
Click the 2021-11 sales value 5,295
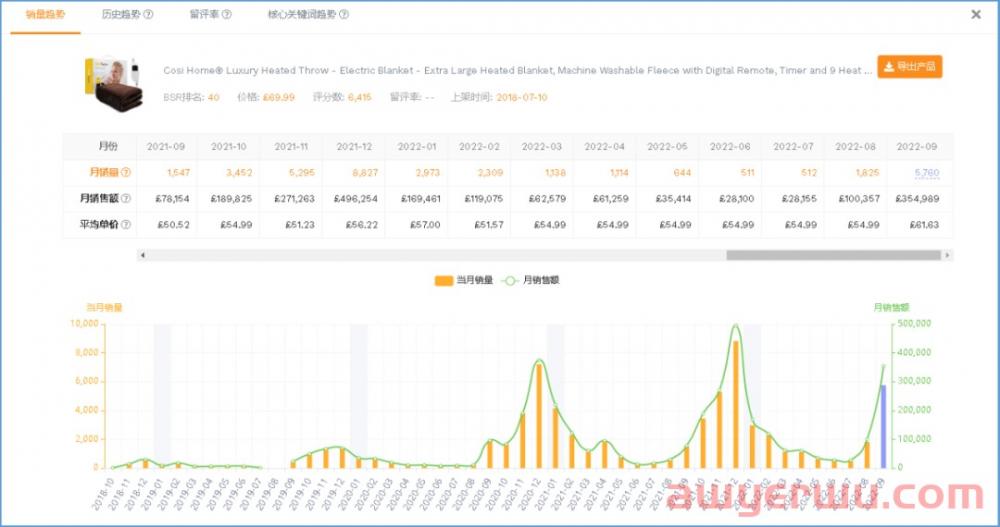[x=302, y=172]
